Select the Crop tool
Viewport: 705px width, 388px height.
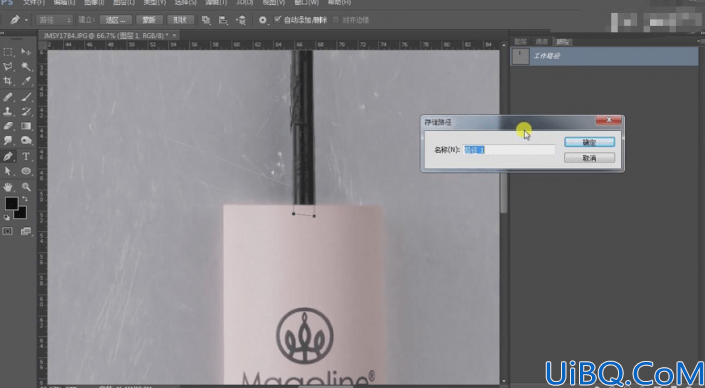(8, 81)
